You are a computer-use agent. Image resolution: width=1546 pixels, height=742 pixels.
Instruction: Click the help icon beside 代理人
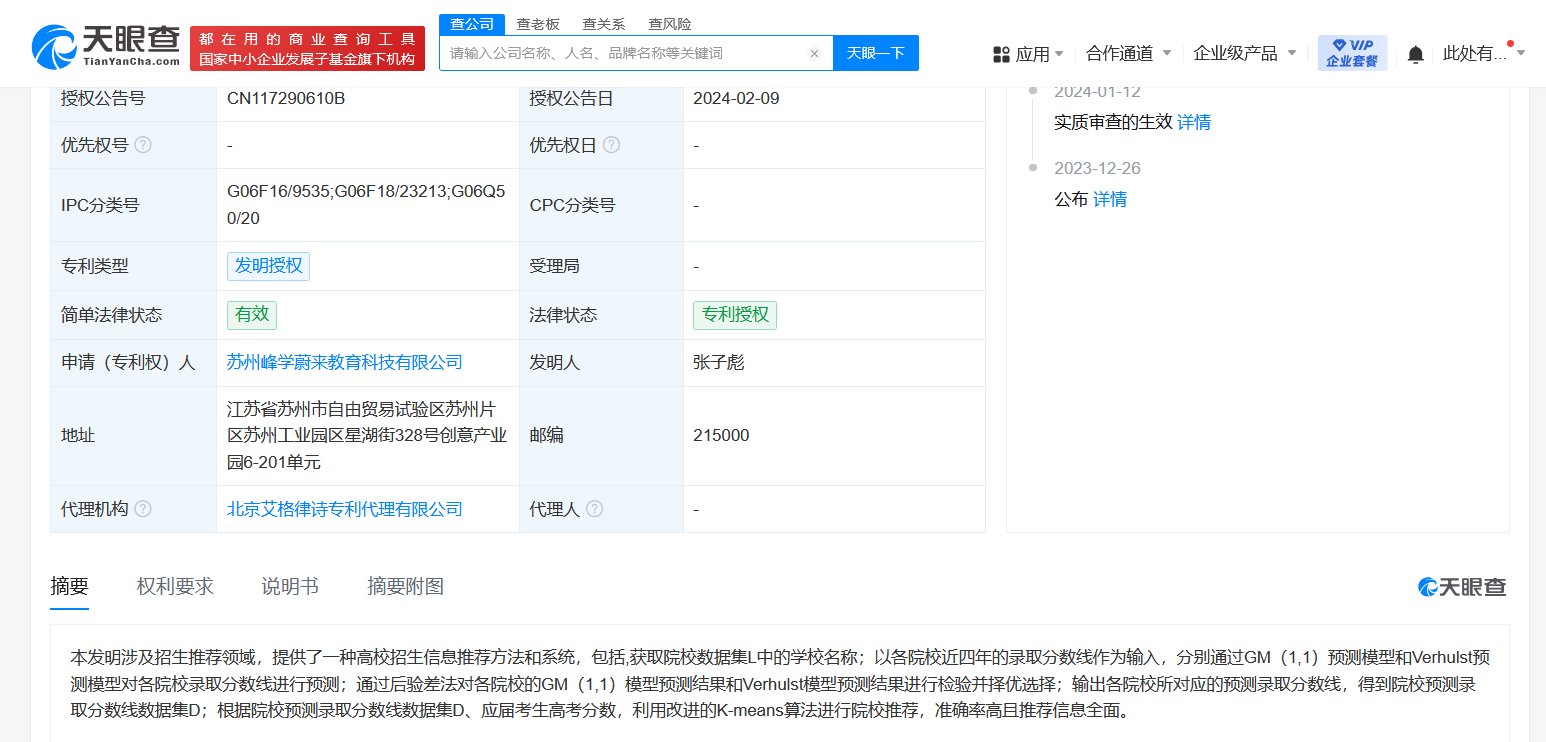pyautogui.click(x=594, y=509)
